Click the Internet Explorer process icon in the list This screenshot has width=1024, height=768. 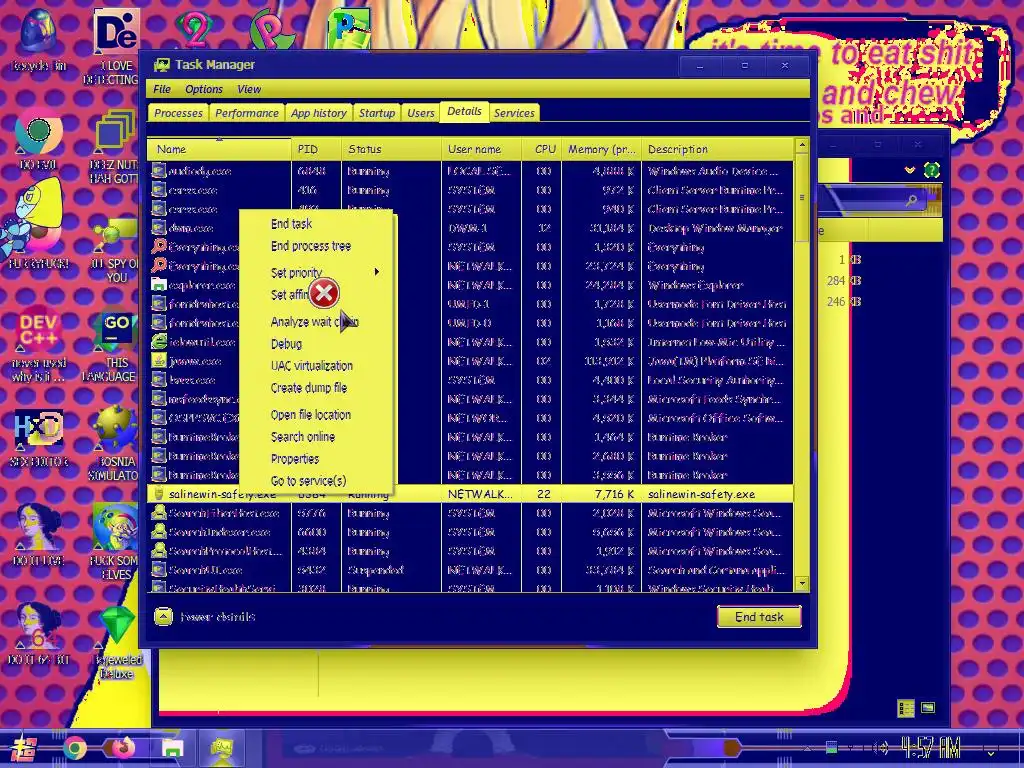pyautogui.click(x=159, y=342)
